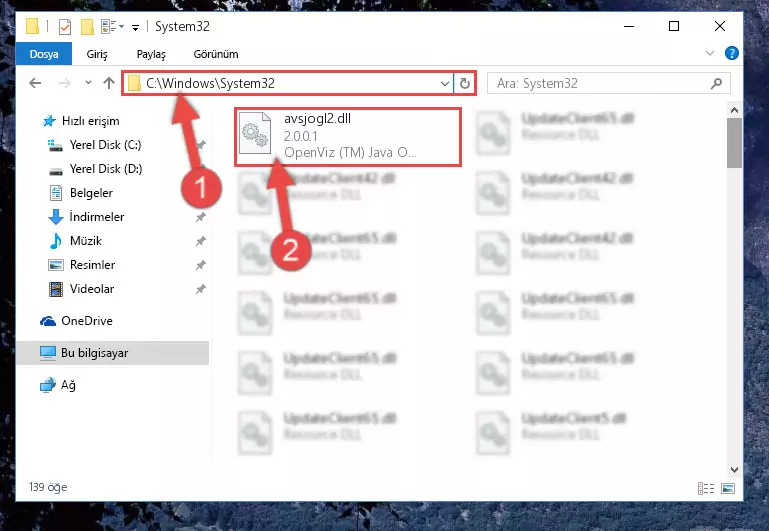The width and height of the screenshot is (769, 531).
Task: Open Customize Quick Access Toolbar dropdown
Action: click(135, 27)
